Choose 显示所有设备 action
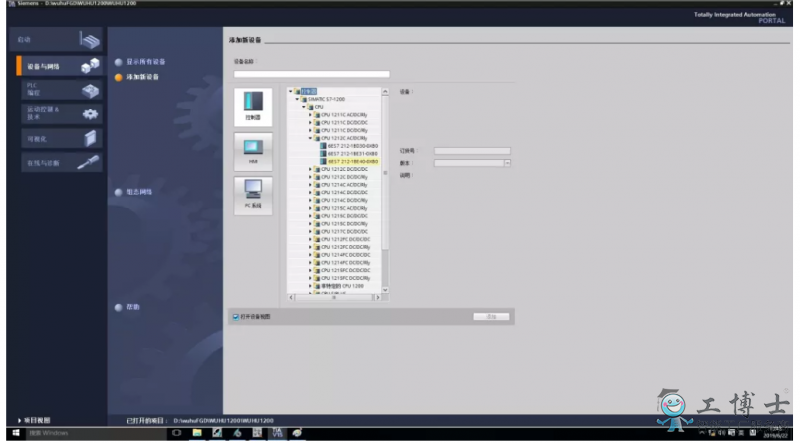Viewport: 800px width, 443px height. pos(145,62)
